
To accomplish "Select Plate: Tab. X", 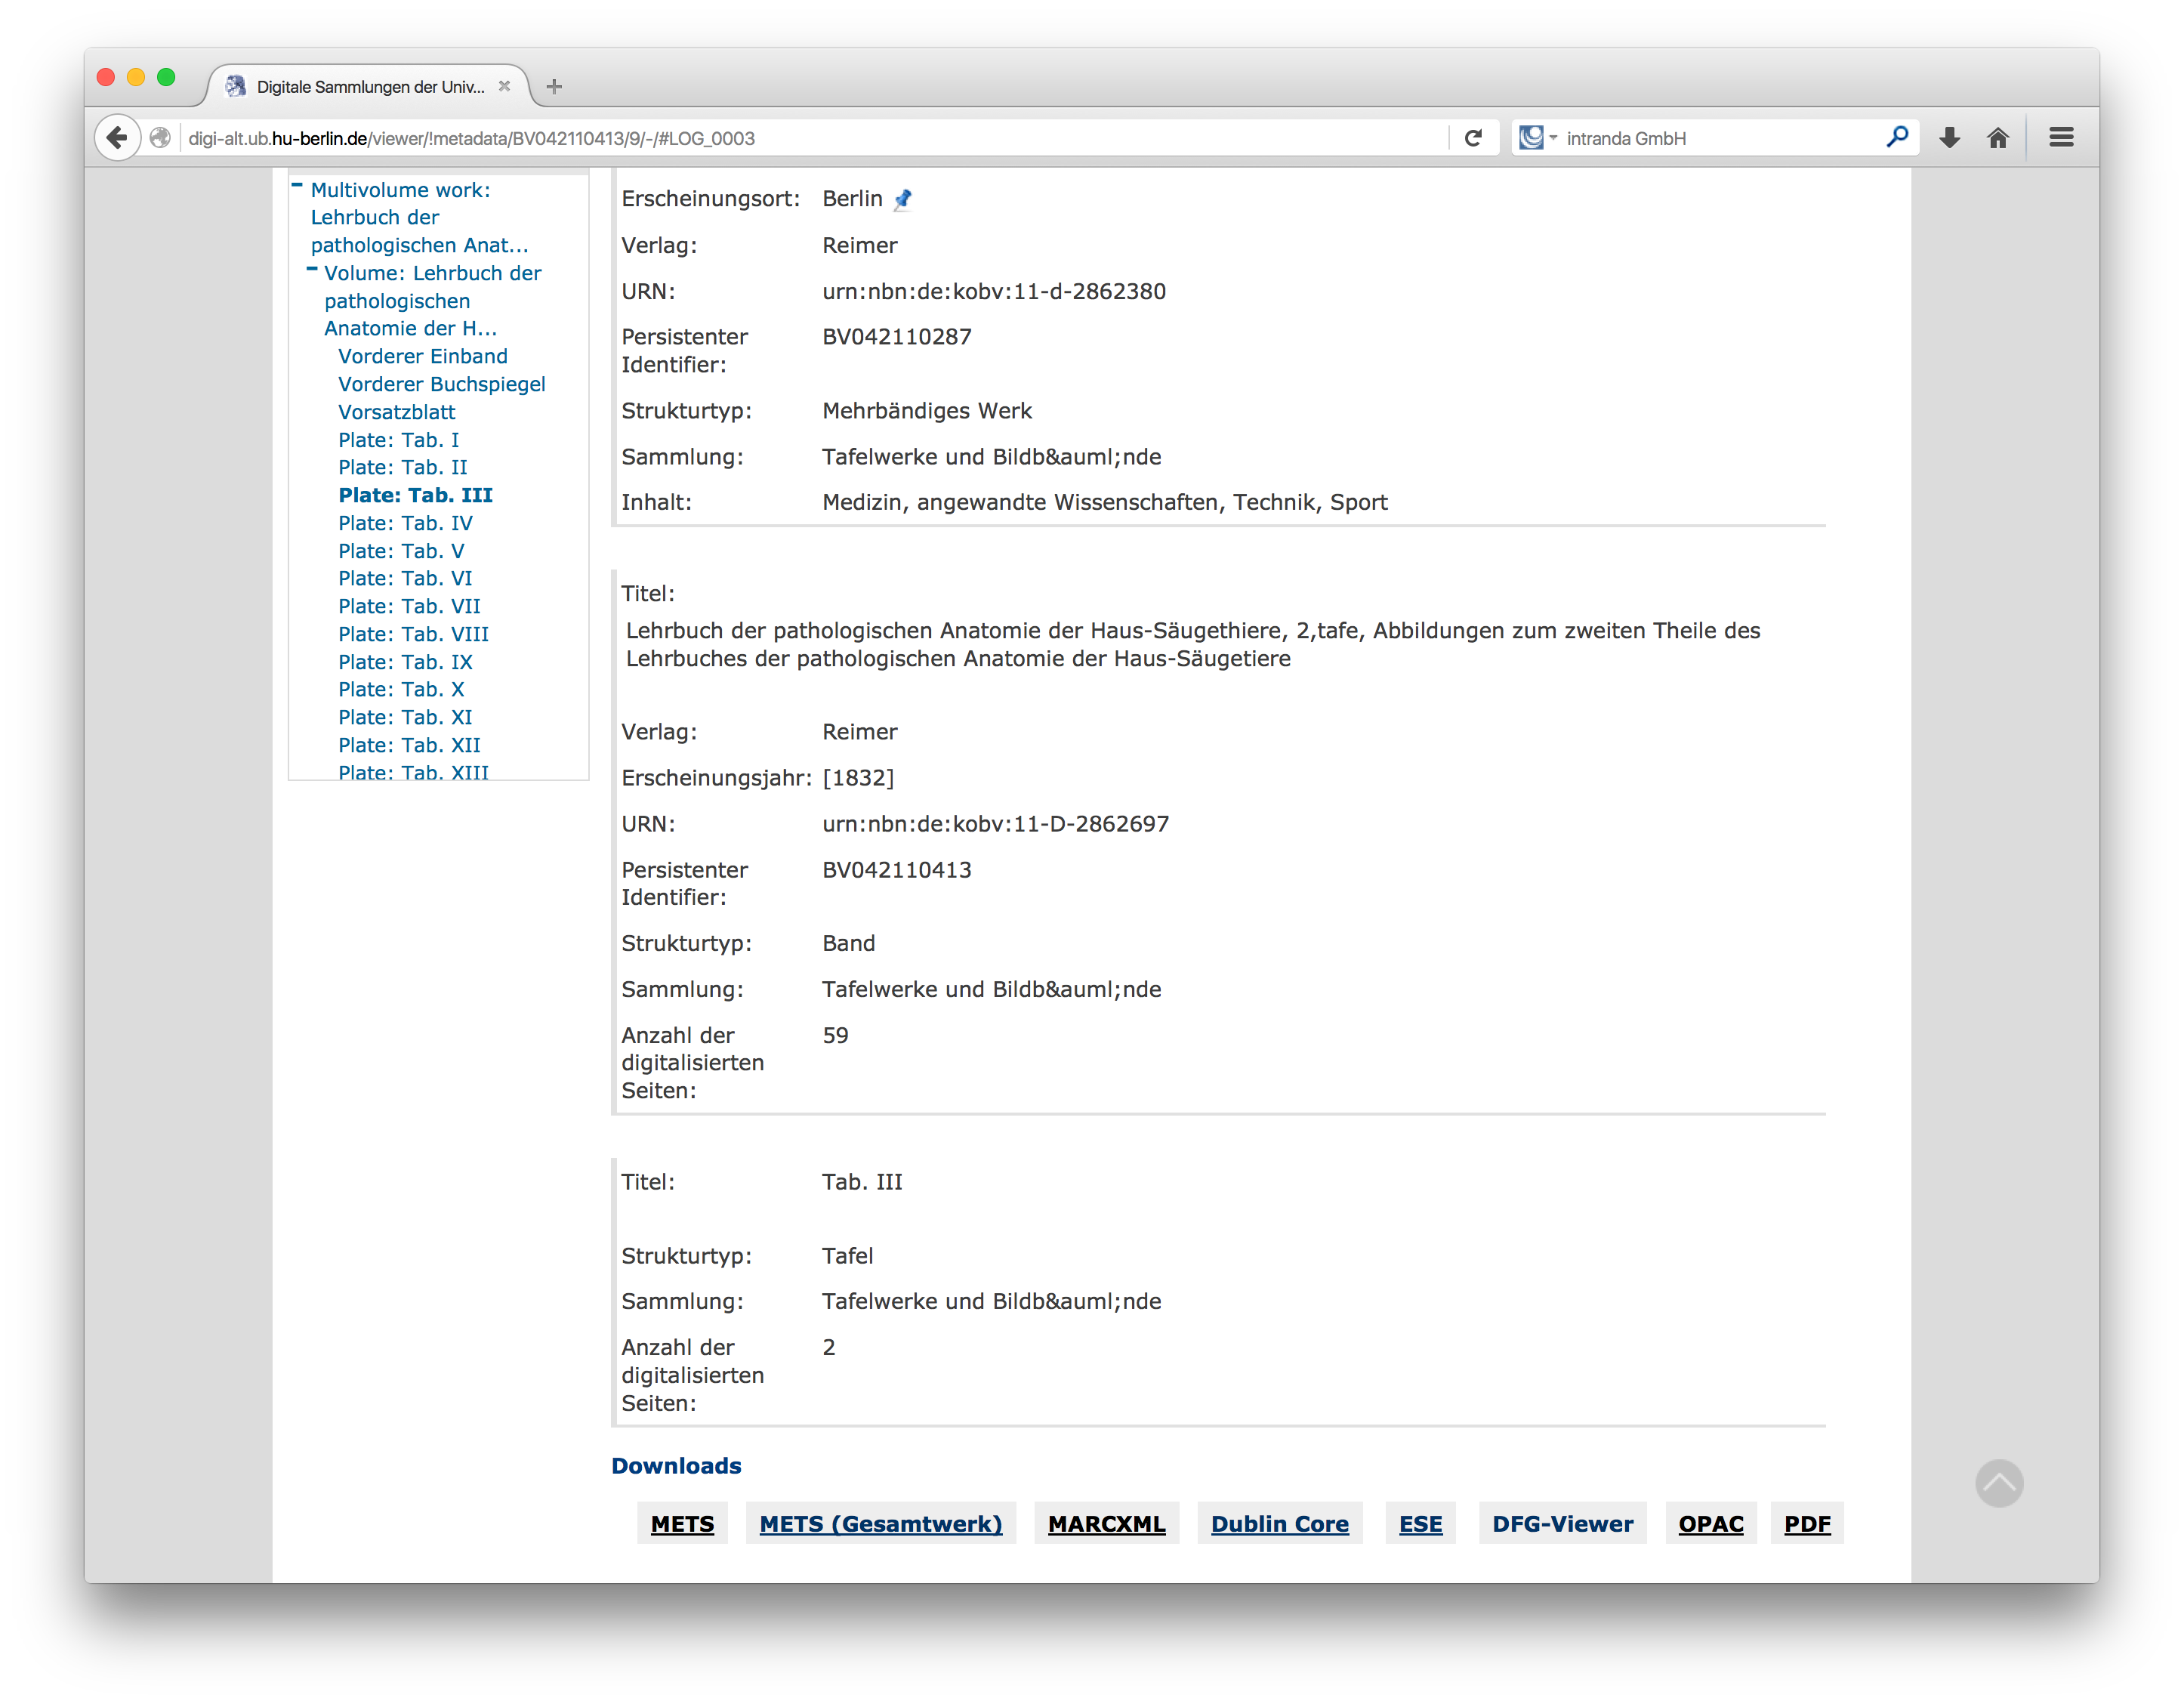I will (x=401, y=690).
